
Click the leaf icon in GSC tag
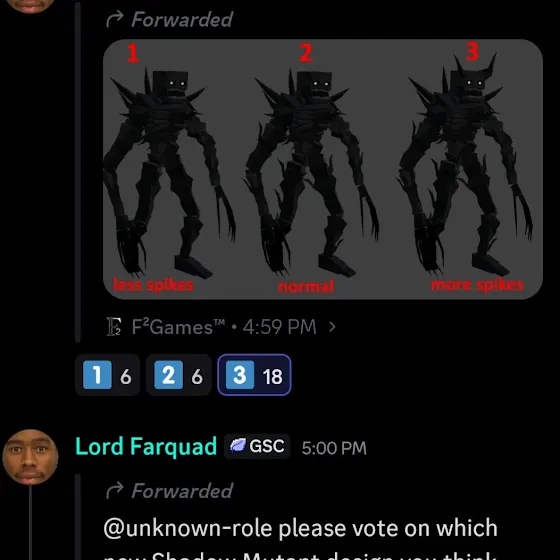pos(238,446)
